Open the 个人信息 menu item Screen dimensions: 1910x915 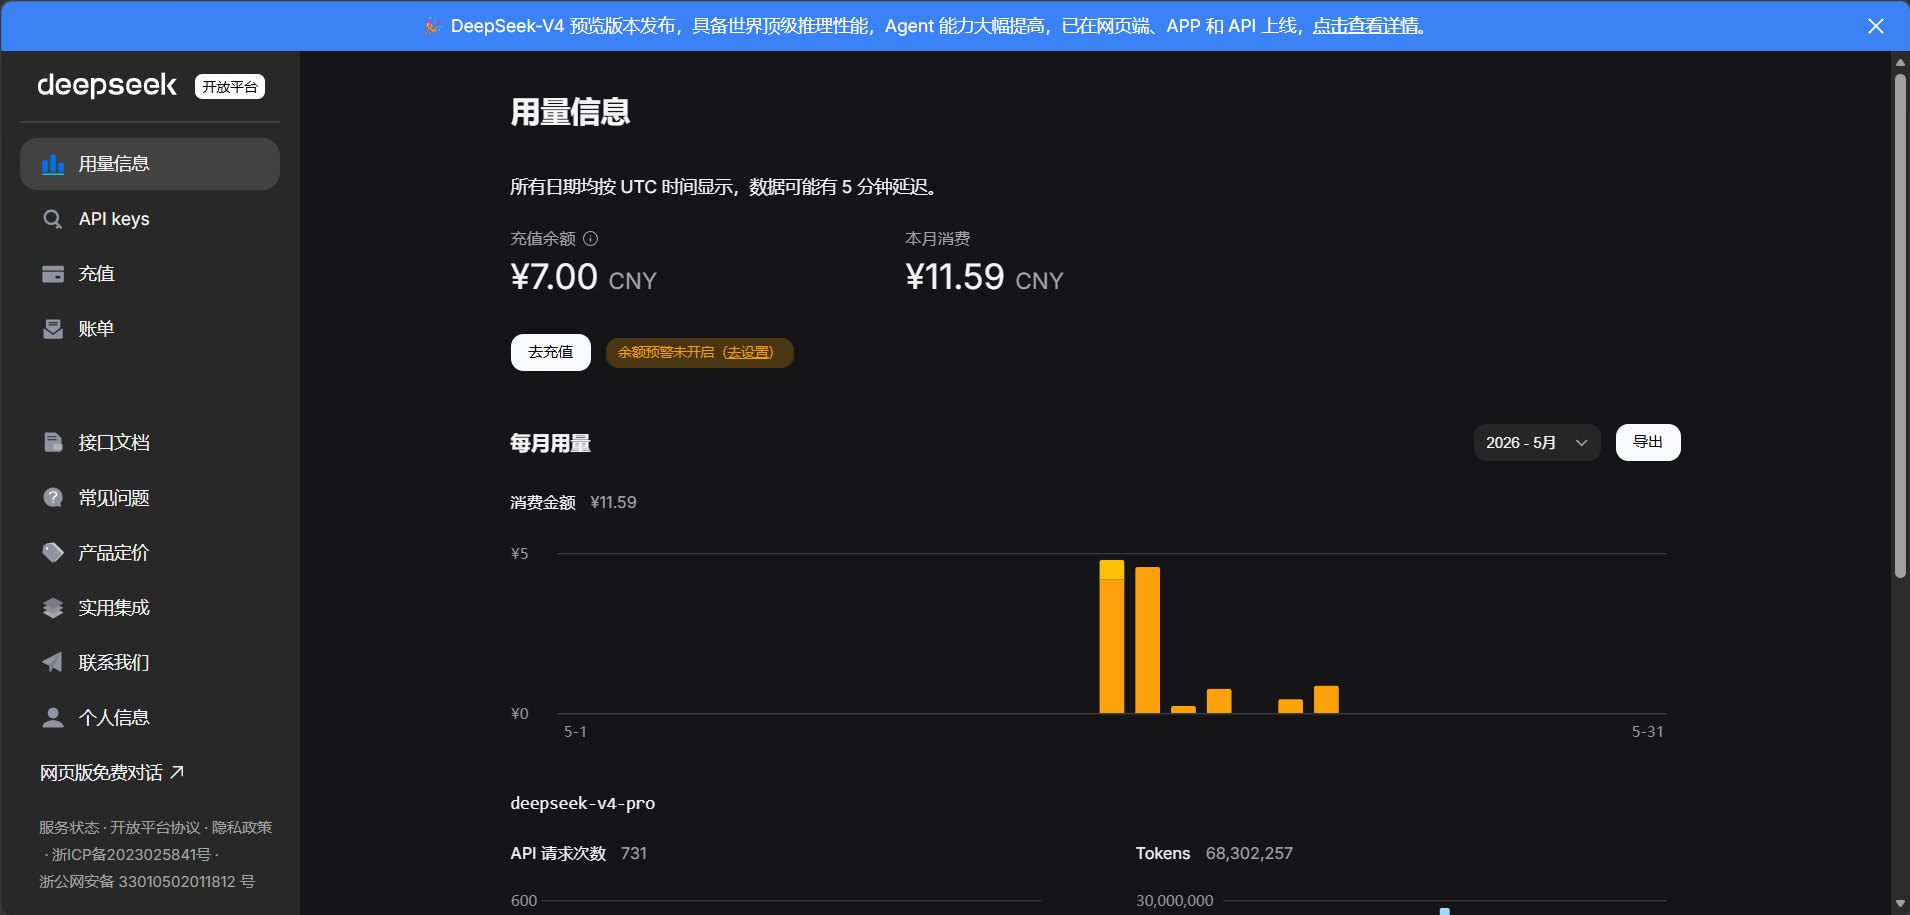(x=150, y=717)
